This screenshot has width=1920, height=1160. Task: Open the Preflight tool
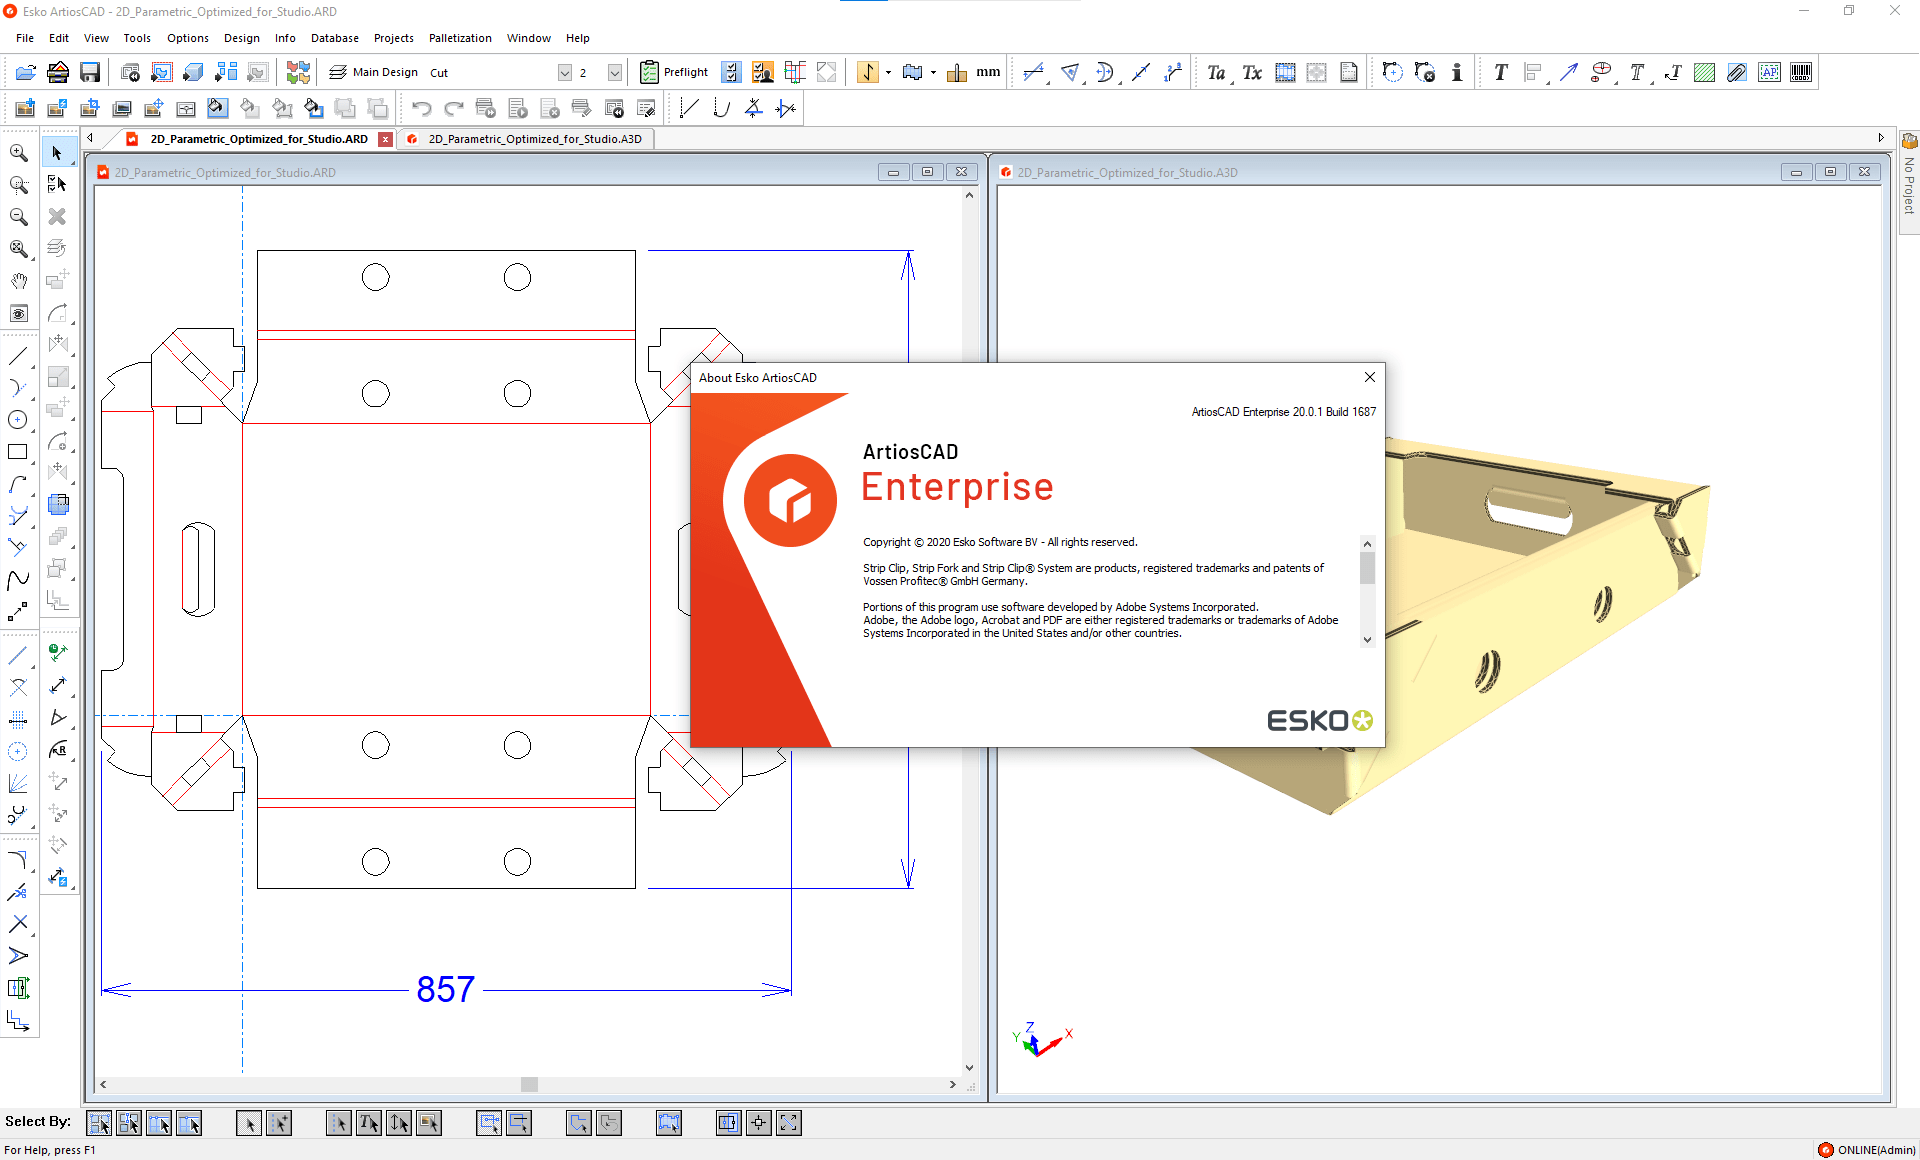click(674, 72)
